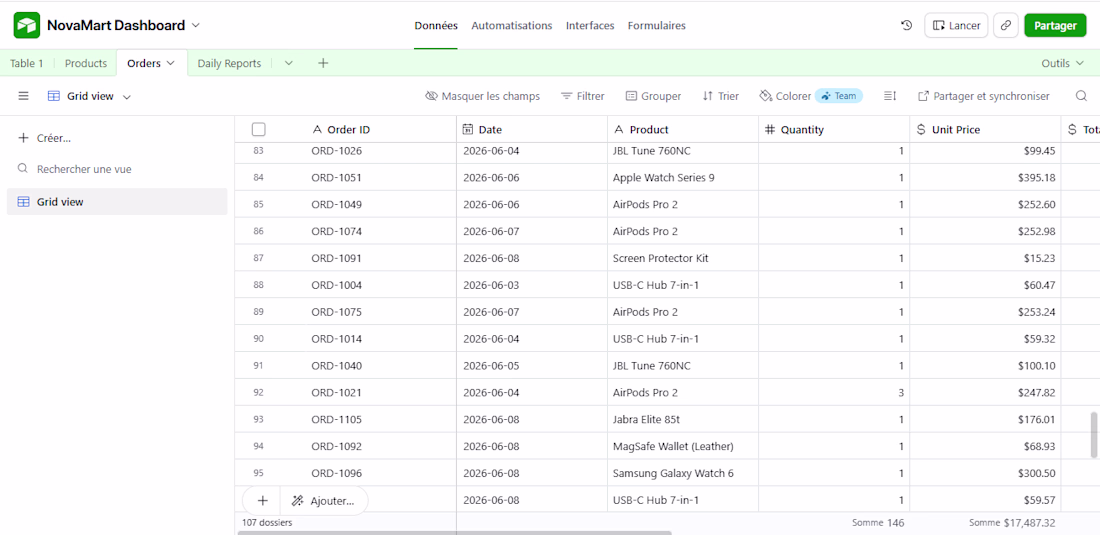Click the vertical scrollbar thumb
This screenshot has height=535, width=1100.
tap(1093, 435)
